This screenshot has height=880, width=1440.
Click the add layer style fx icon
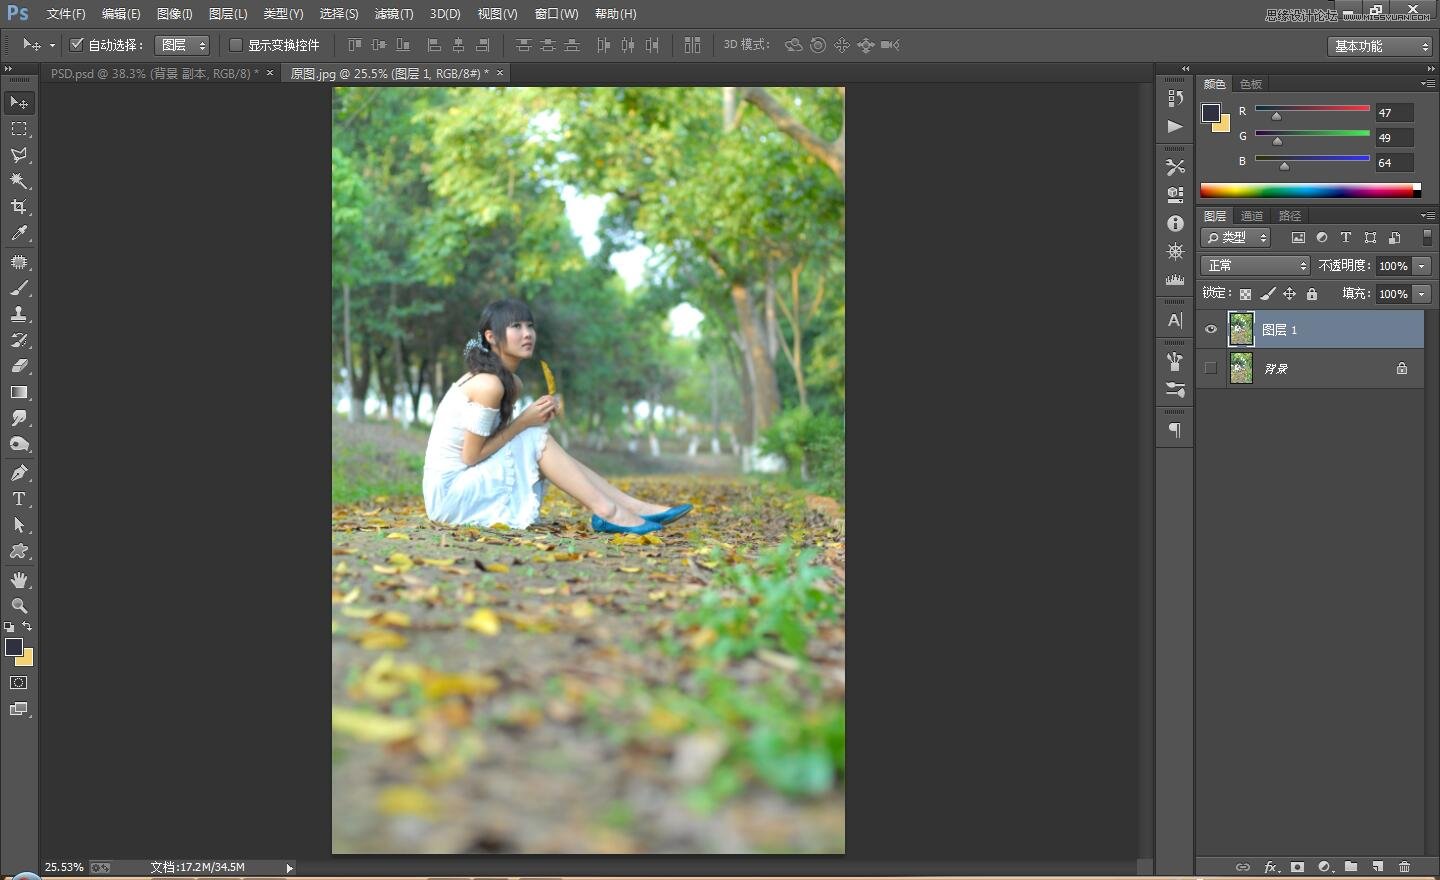pyautogui.click(x=1270, y=867)
